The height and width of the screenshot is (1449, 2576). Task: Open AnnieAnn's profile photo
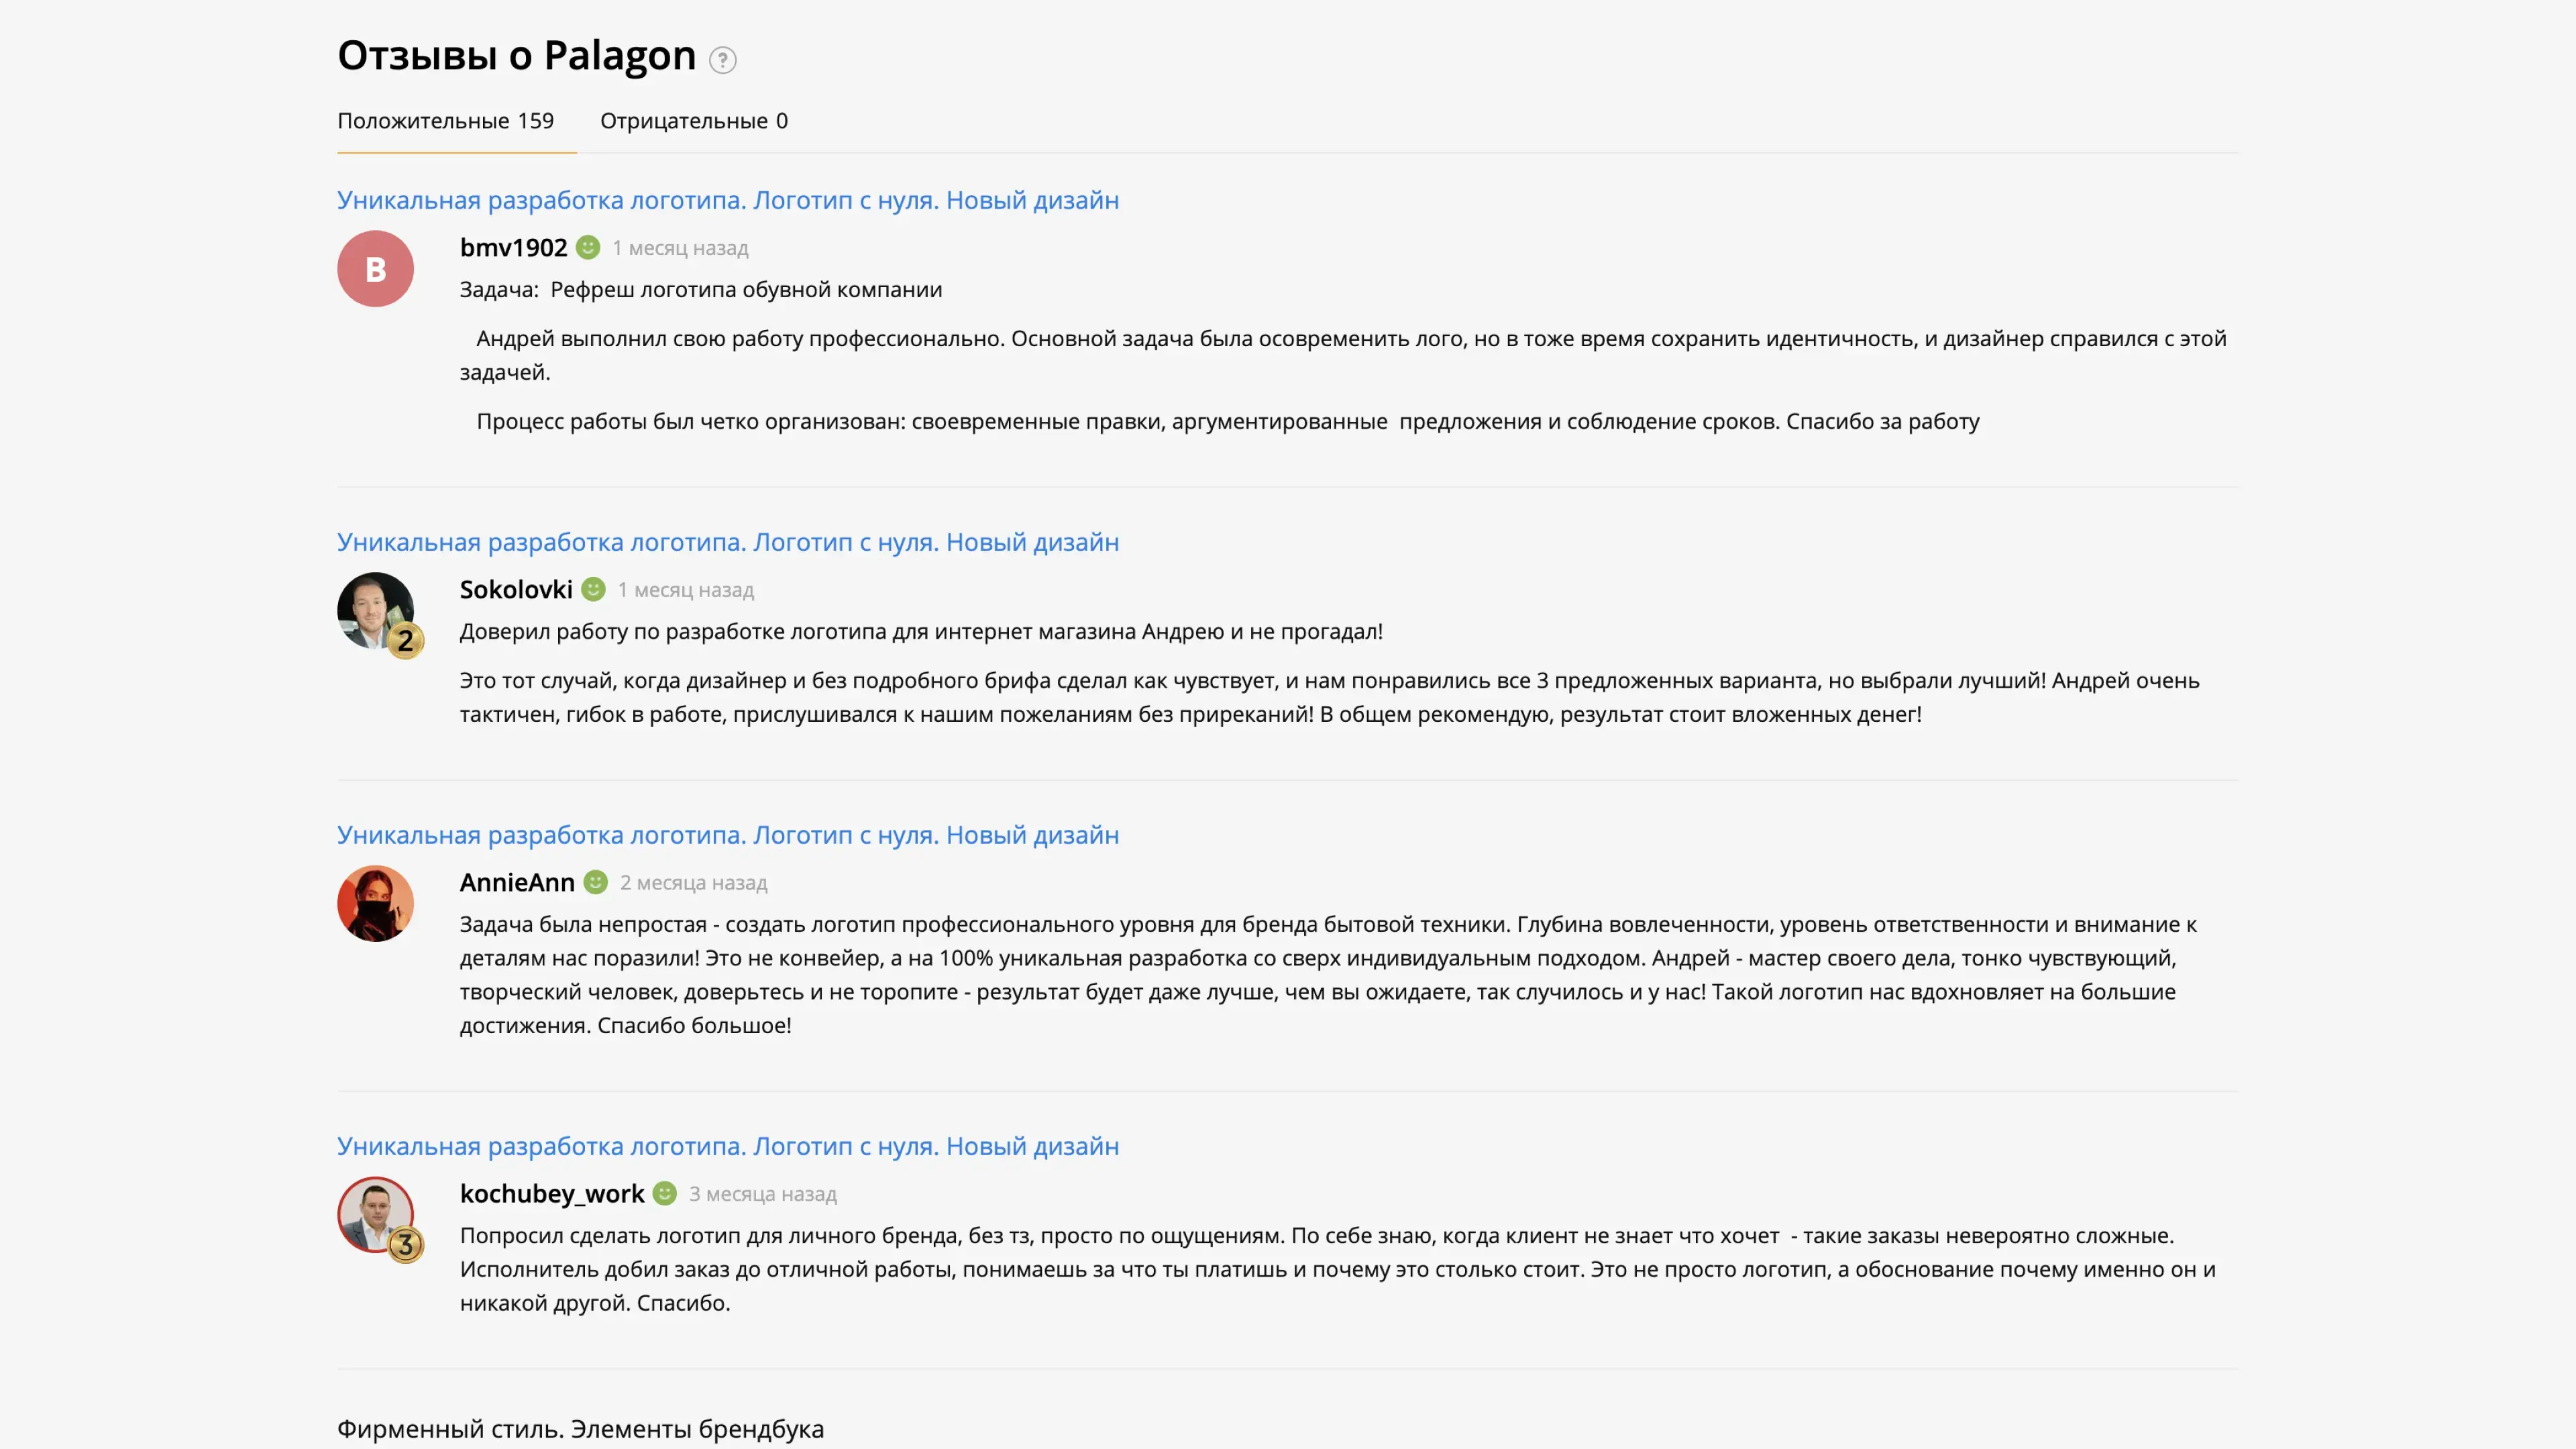375,903
